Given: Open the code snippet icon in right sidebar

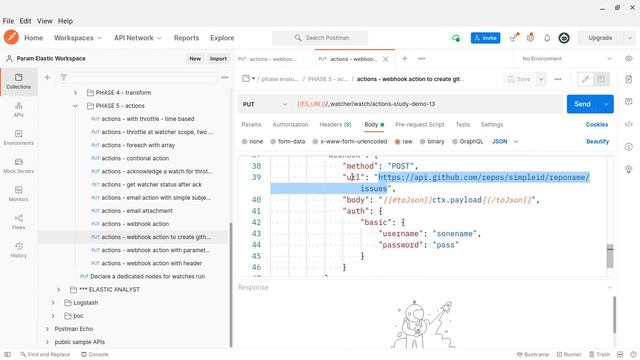Looking at the screenshot, I should click(x=629, y=124).
